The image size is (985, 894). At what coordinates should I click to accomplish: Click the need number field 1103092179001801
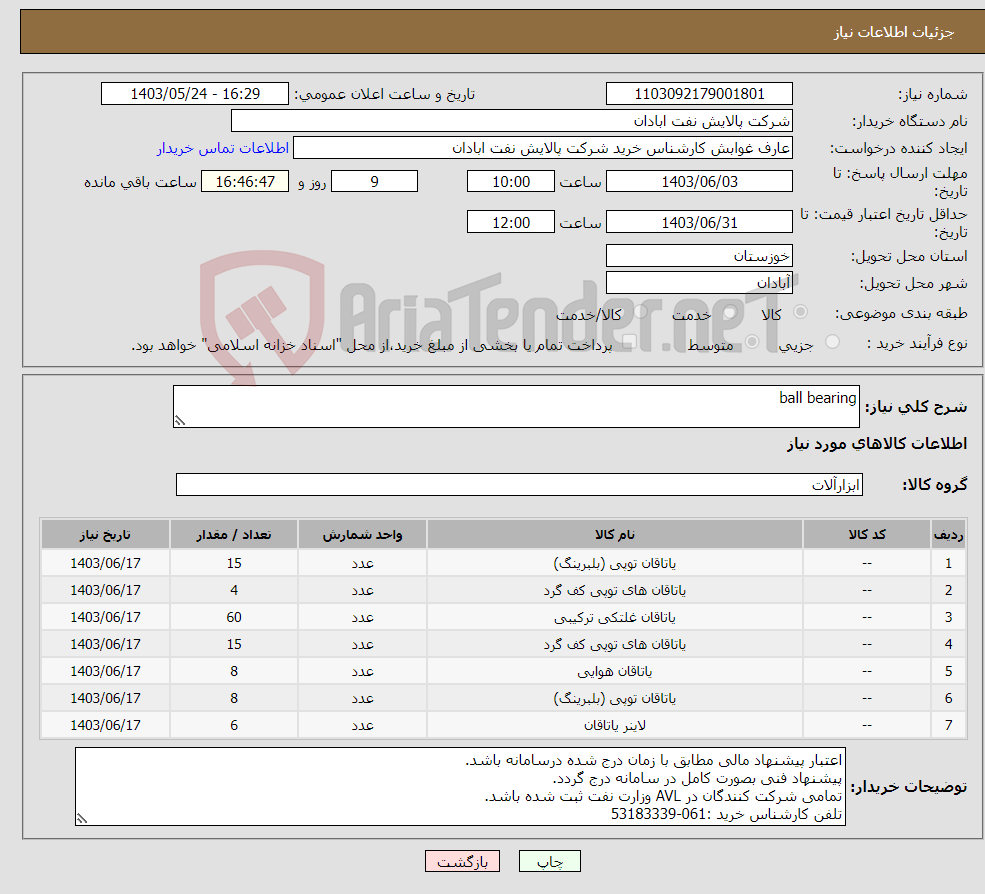[699, 94]
